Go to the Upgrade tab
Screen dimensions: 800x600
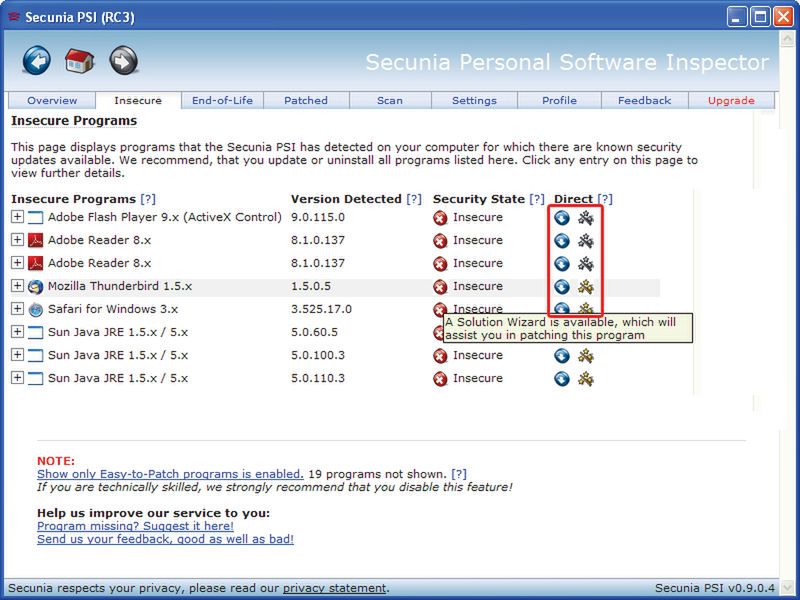click(x=731, y=100)
